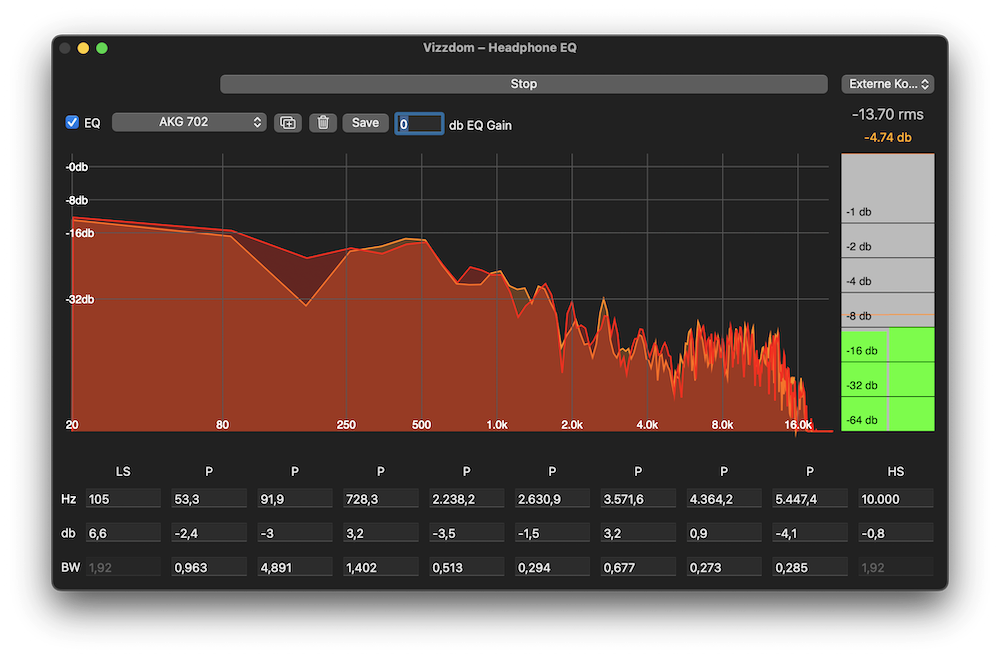
Task: Click the db field showing -3,5
Action: [467, 533]
